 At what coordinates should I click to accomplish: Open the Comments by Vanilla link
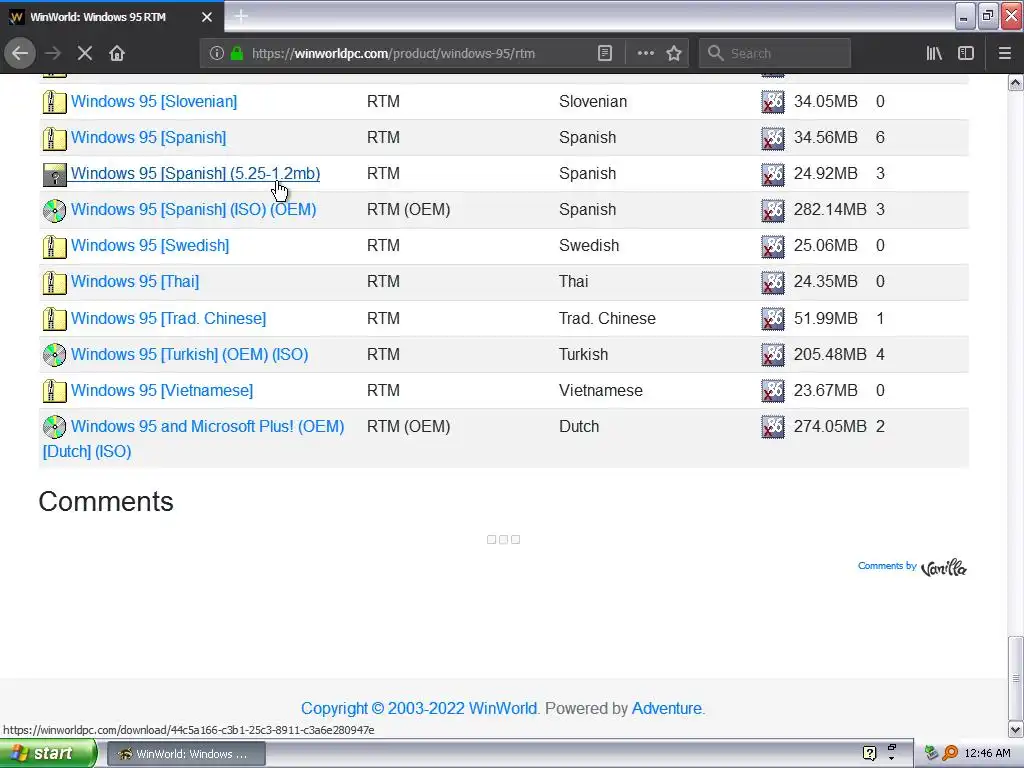[x=912, y=567]
